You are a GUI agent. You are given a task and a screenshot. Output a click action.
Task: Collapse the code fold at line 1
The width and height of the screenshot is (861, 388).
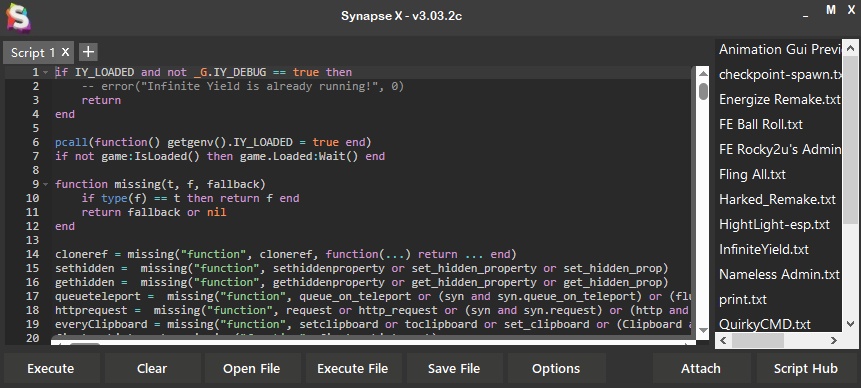[x=45, y=72]
